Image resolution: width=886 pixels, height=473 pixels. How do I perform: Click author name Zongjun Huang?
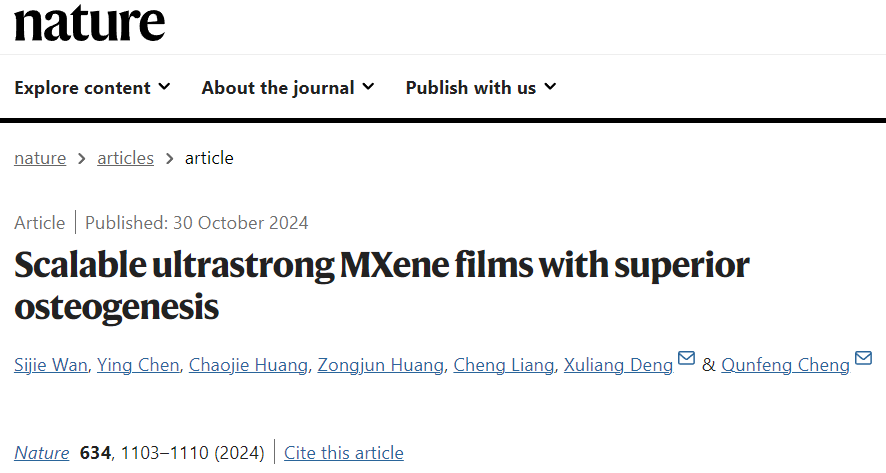click(380, 365)
